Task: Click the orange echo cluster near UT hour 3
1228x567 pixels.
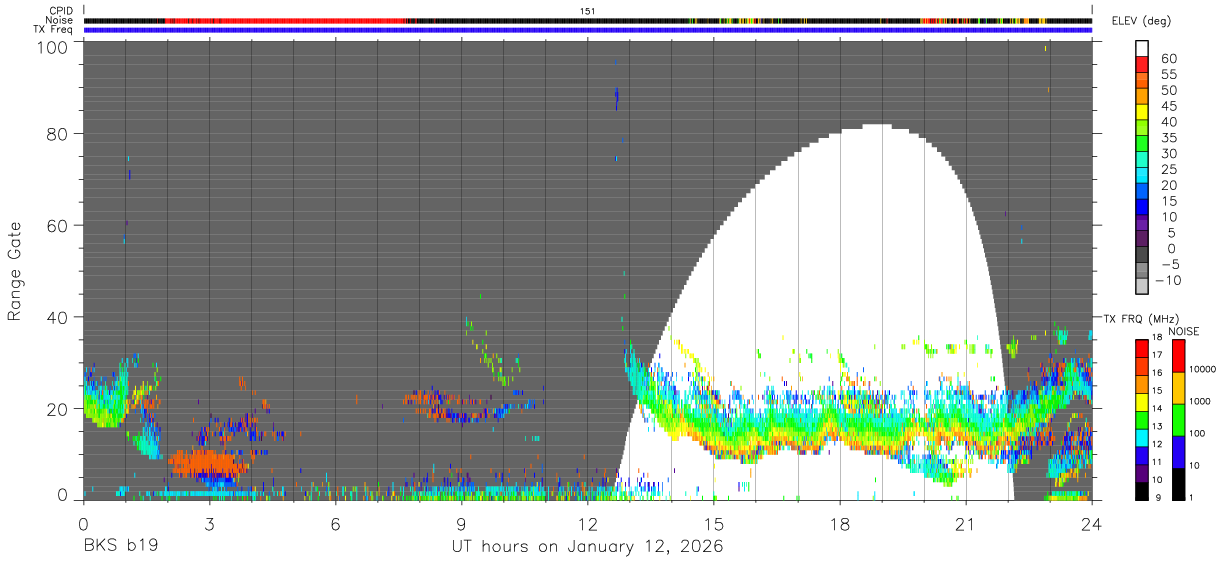Action: click(x=207, y=463)
